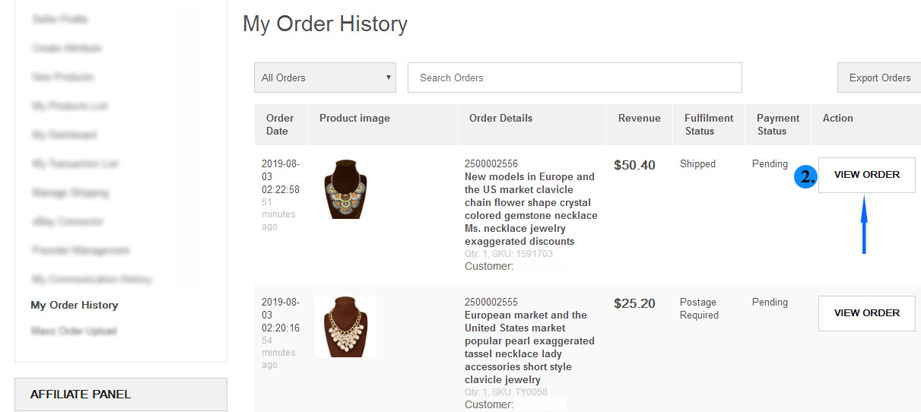Click the Fulfilment Status column header
This screenshot has height=412, width=921.
708,125
